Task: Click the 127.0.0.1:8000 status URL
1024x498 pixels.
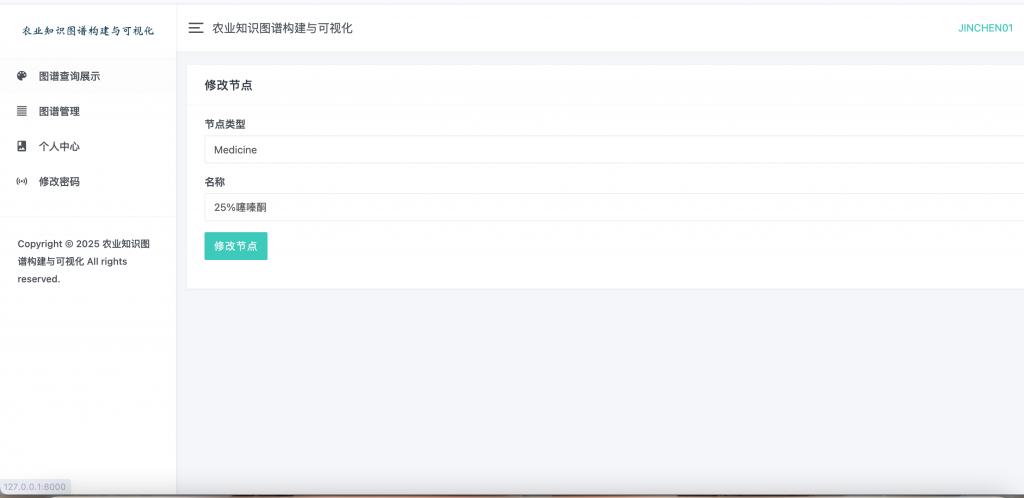Action: tap(35, 487)
